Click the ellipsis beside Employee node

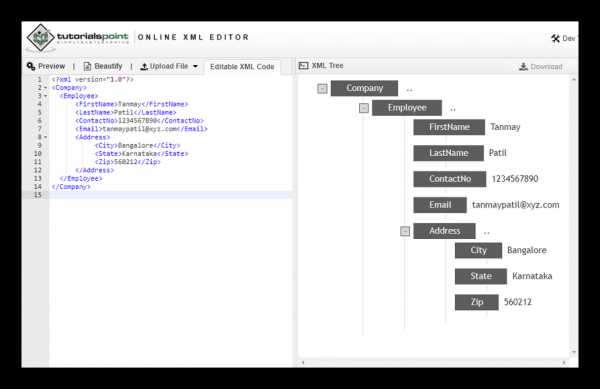453,109
